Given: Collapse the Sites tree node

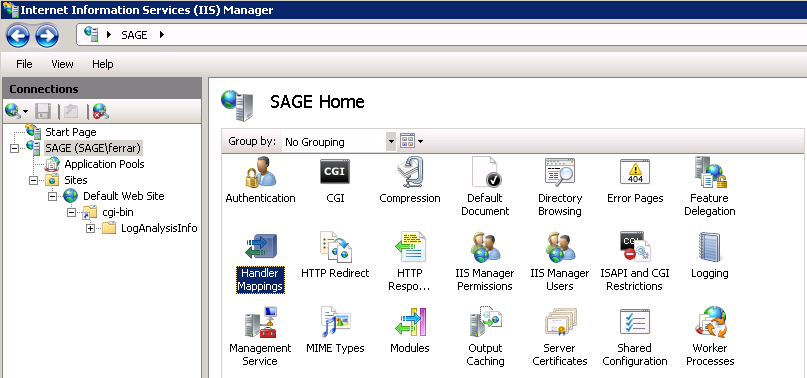Looking at the screenshot, I should (x=33, y=180).
